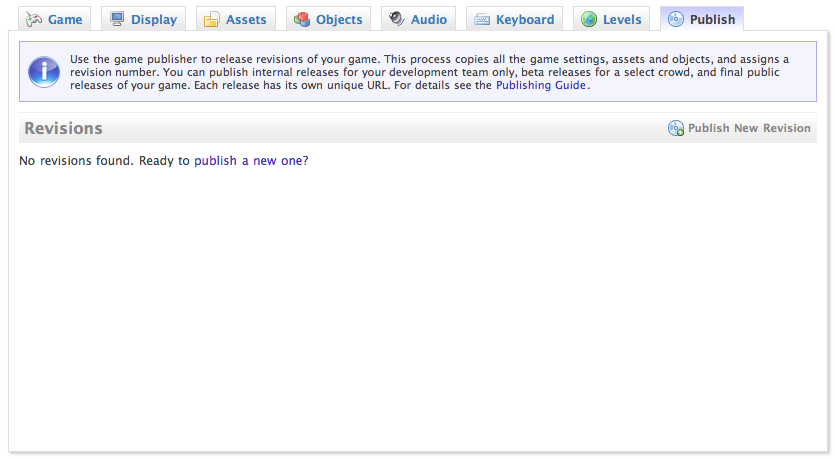Follow the "publish a new one?" link
Image resolution: width=834 pixels, height=461 pixels.
click(251, 160)
